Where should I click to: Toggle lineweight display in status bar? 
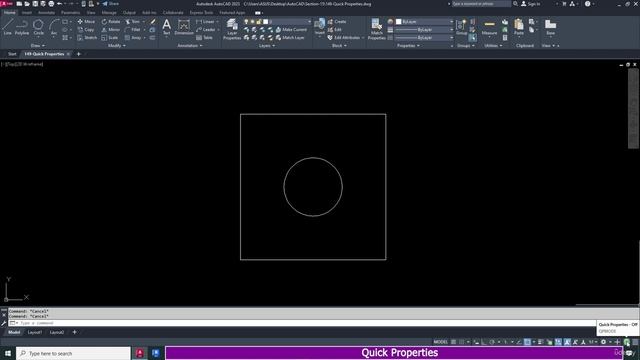[540, 342]
